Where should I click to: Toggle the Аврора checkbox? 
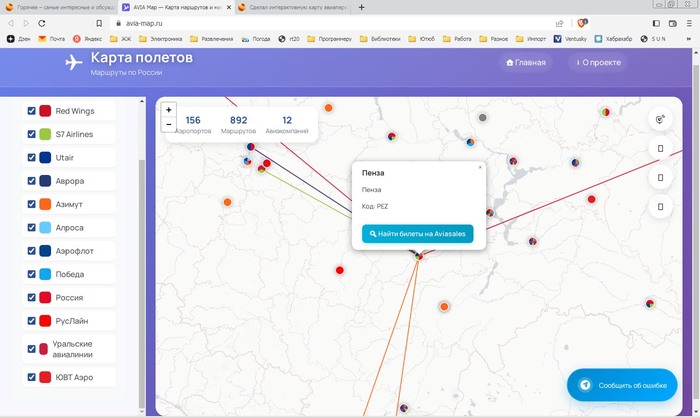(32, 181)
